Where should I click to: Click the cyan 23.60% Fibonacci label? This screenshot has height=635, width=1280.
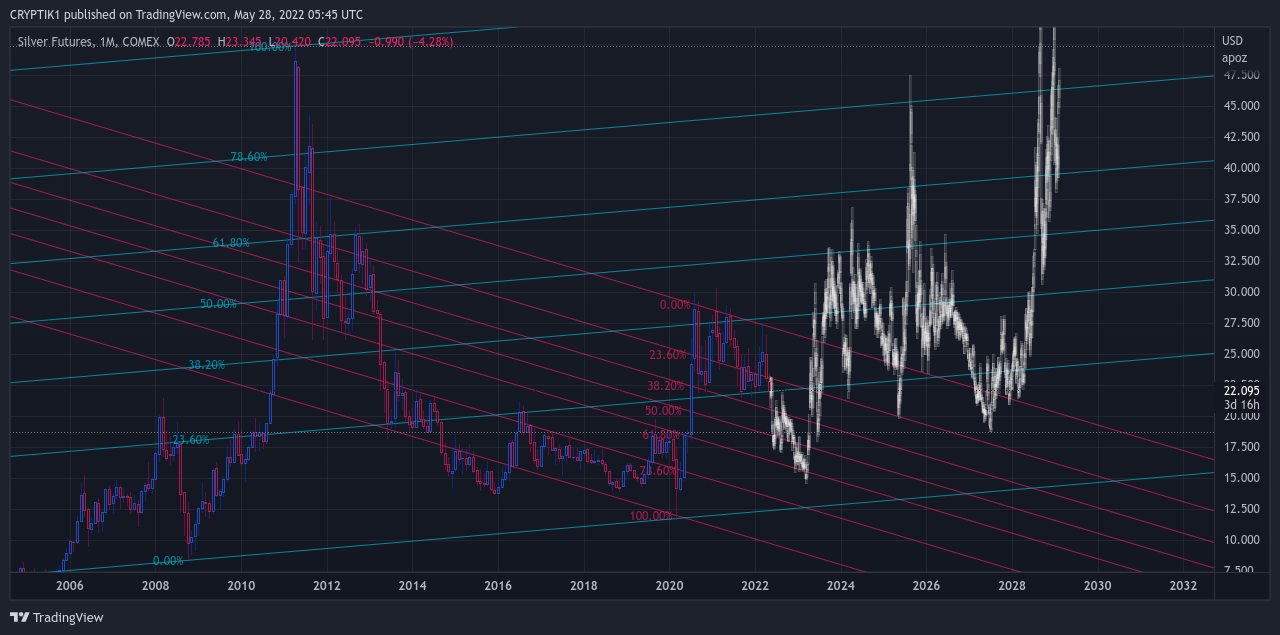coord(191,440)
